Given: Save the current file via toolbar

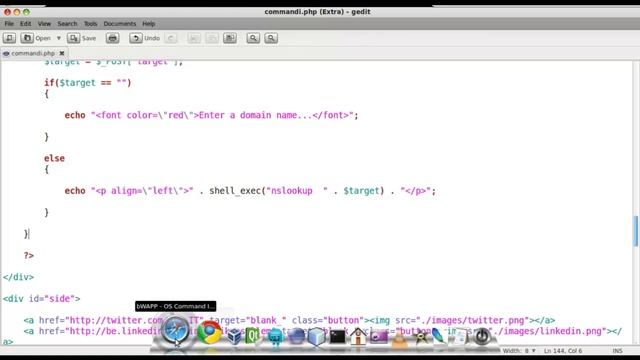Looking at the screenshot, I should point(82,38).
